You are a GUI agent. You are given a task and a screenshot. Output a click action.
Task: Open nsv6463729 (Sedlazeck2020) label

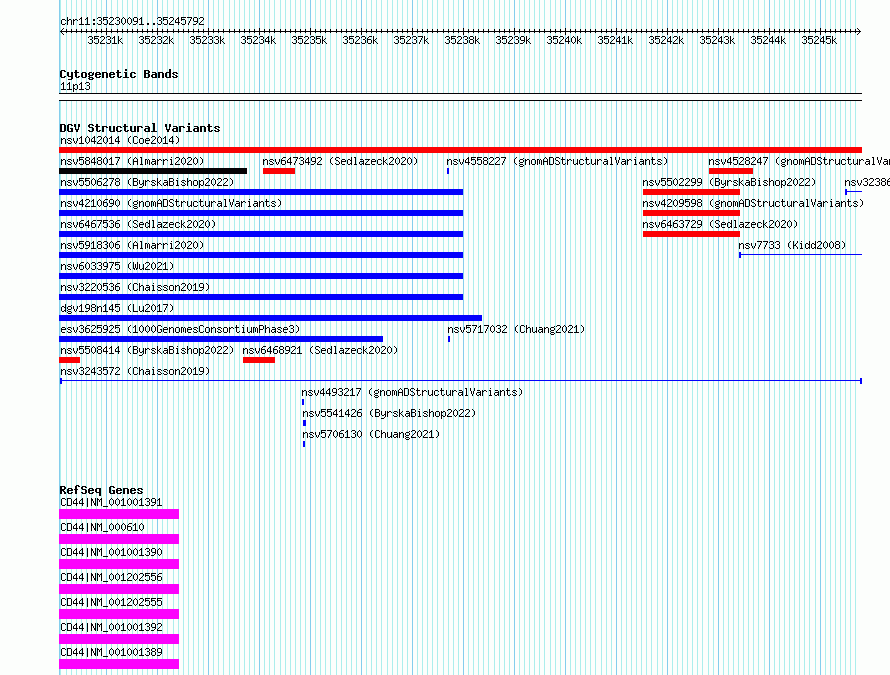tap(720, 224)
